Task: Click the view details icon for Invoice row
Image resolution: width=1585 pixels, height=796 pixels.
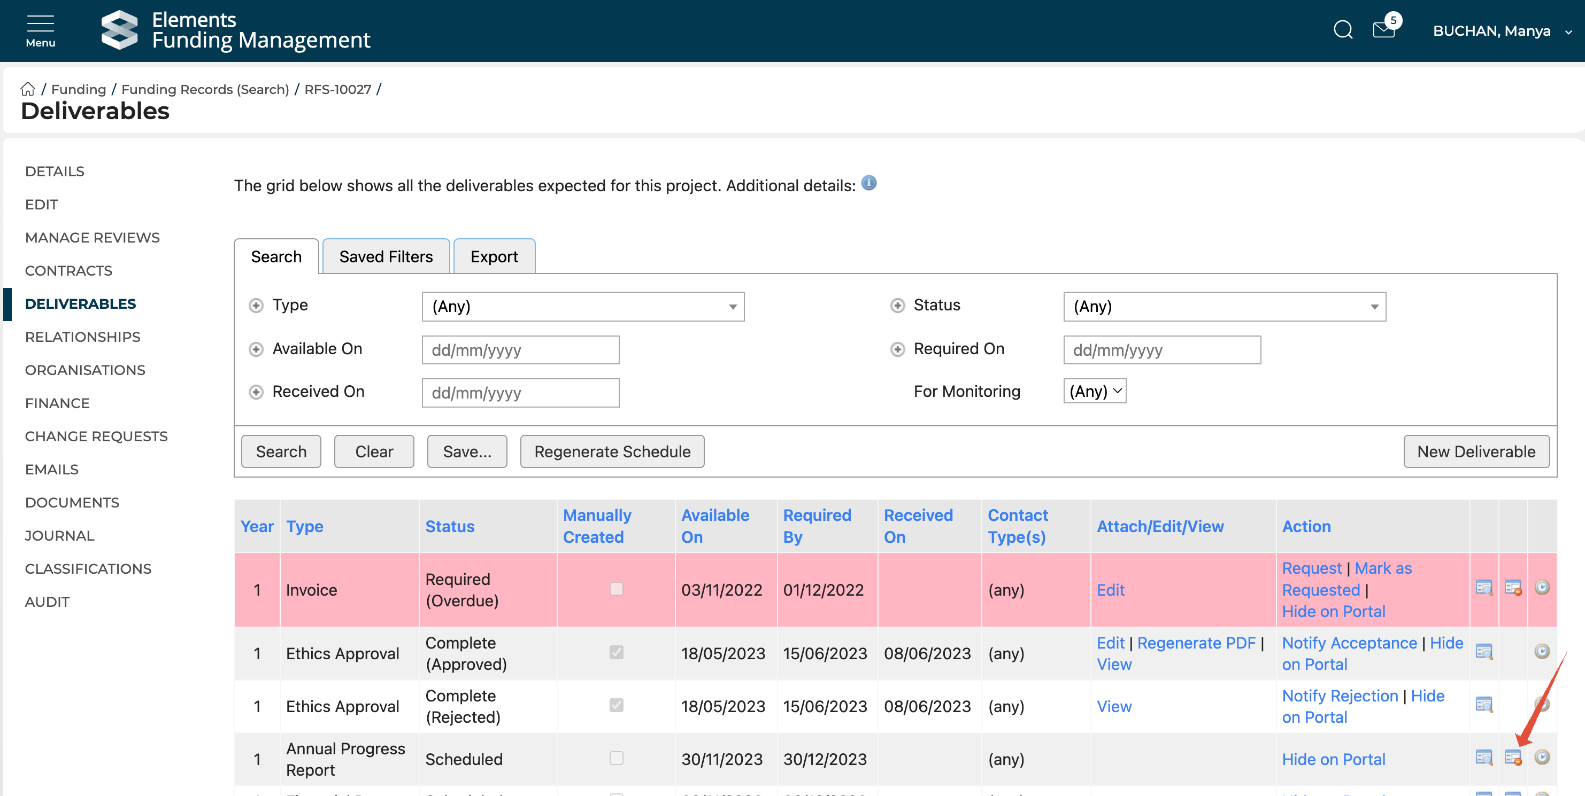Action: coord(1484,588)
